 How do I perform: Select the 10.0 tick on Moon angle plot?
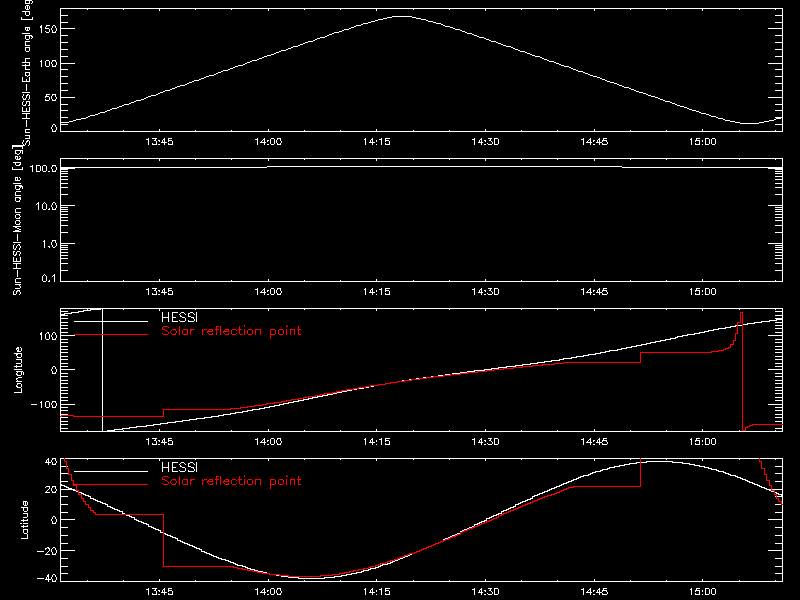[x=46, y=206]
